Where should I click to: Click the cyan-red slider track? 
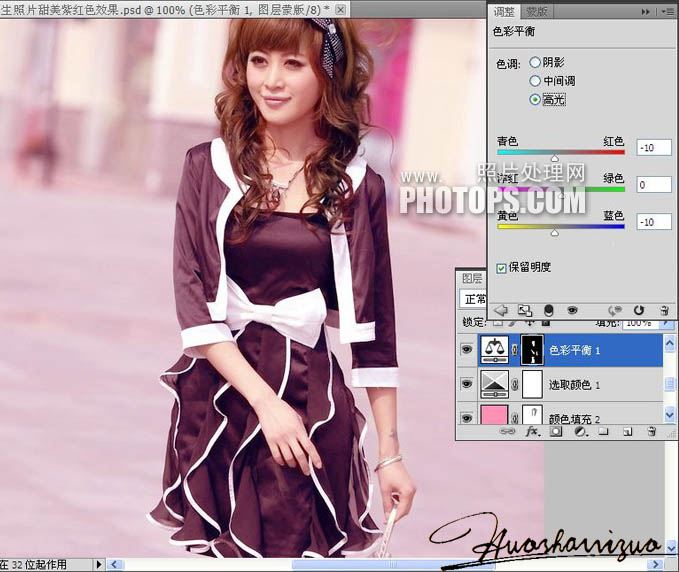[x=560, y=152]
